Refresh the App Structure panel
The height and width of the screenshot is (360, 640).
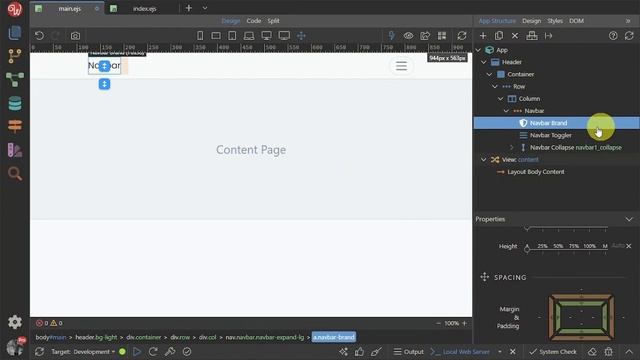click(x=629, y=36)
